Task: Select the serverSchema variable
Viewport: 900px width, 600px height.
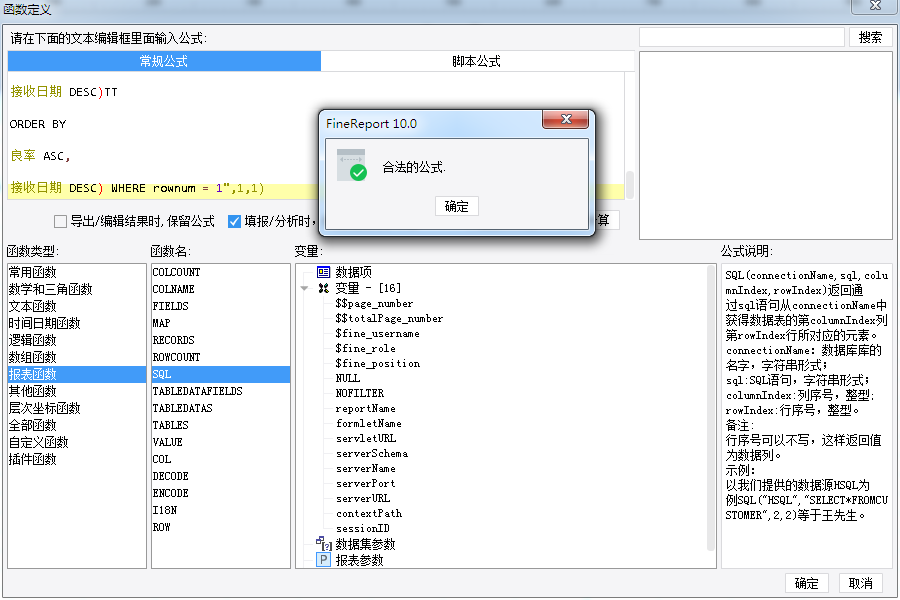Action: (372, 454)
